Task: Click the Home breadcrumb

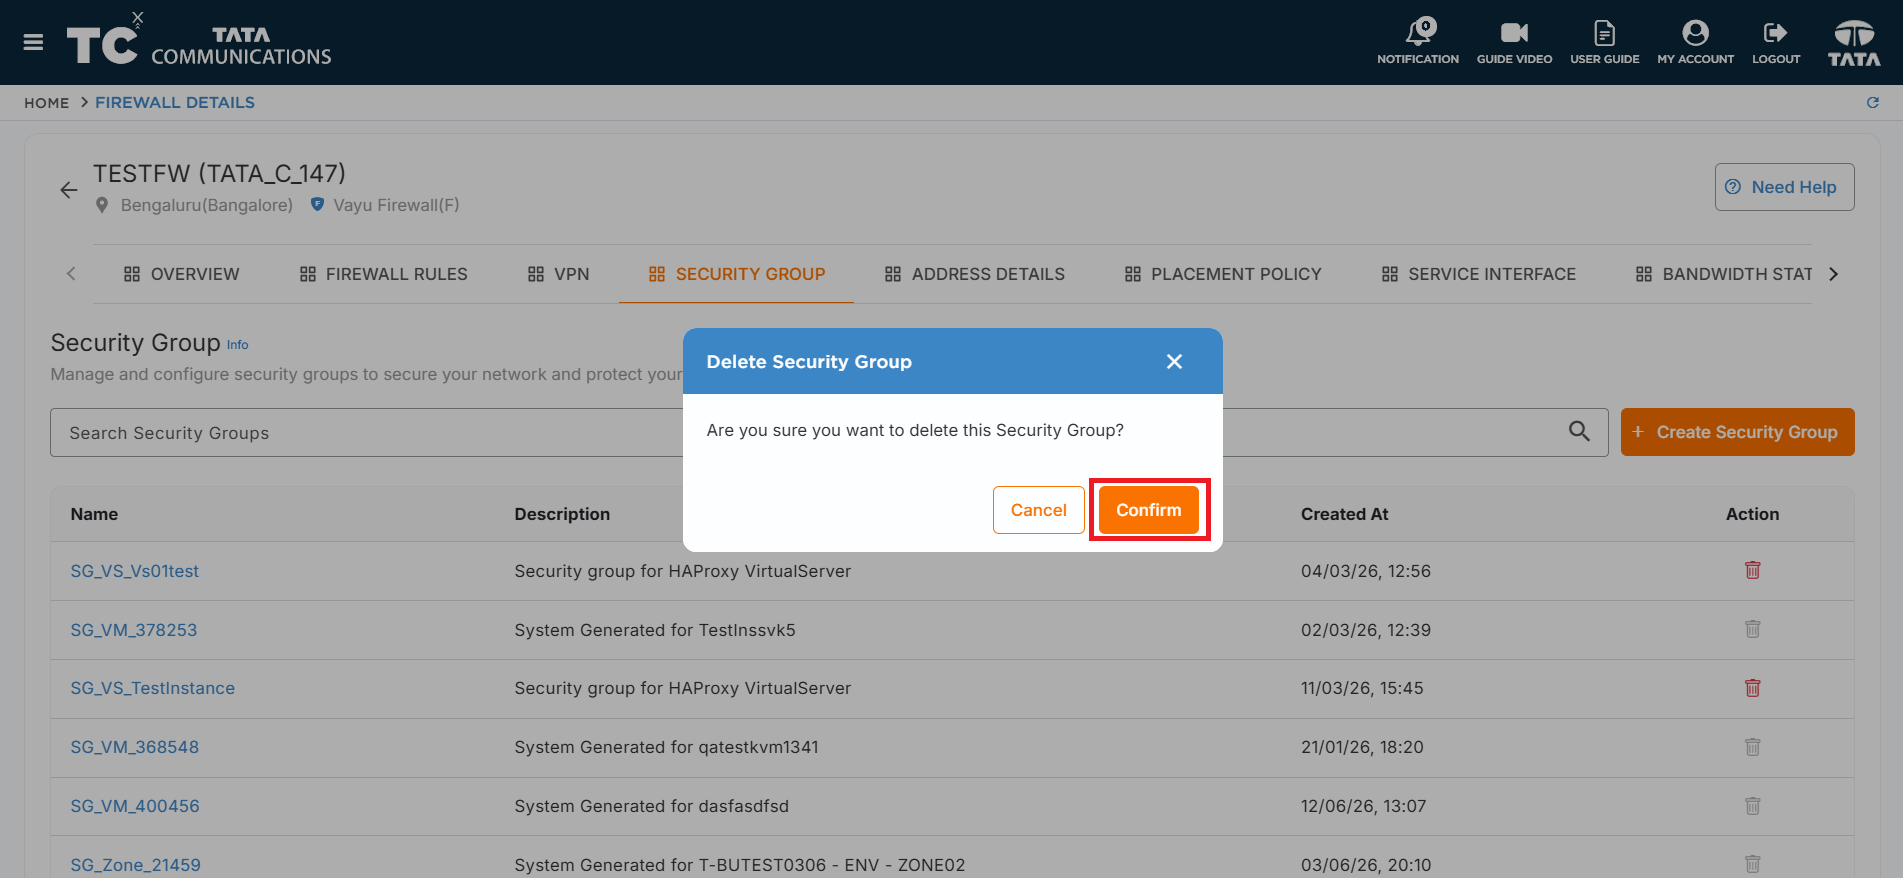Action: [x=47, y=103]
